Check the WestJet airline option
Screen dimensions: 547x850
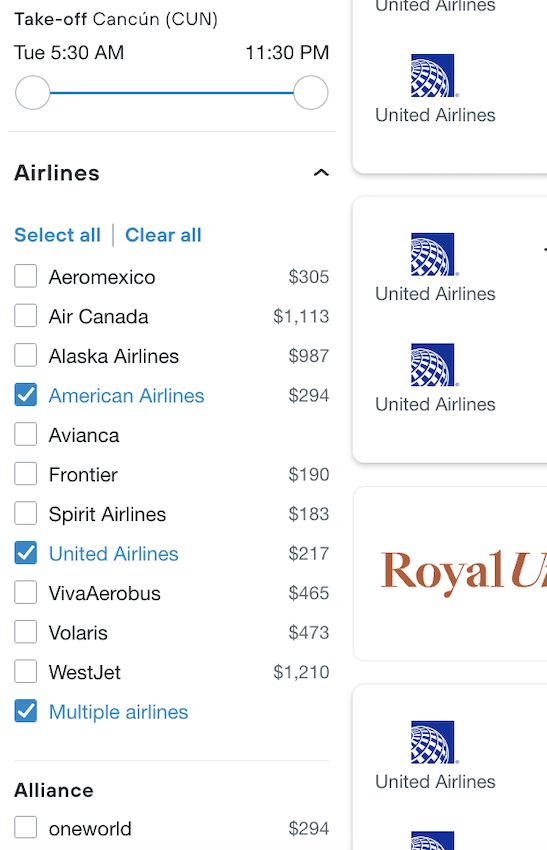[x=25, y=672]
